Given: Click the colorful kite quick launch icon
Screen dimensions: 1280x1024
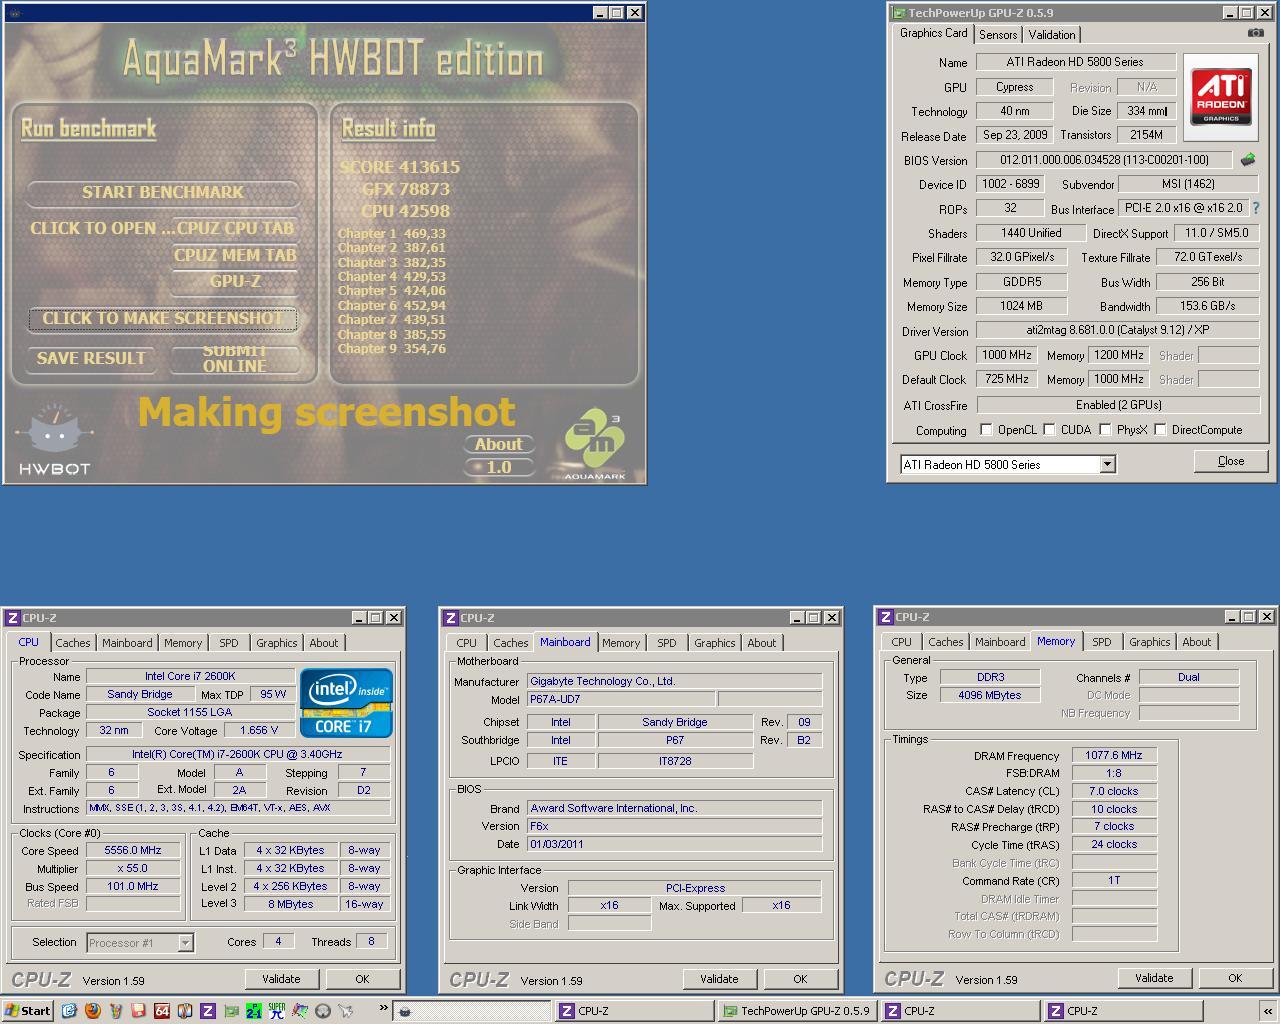Looking at the screenshot, I should click(300, 1011).
